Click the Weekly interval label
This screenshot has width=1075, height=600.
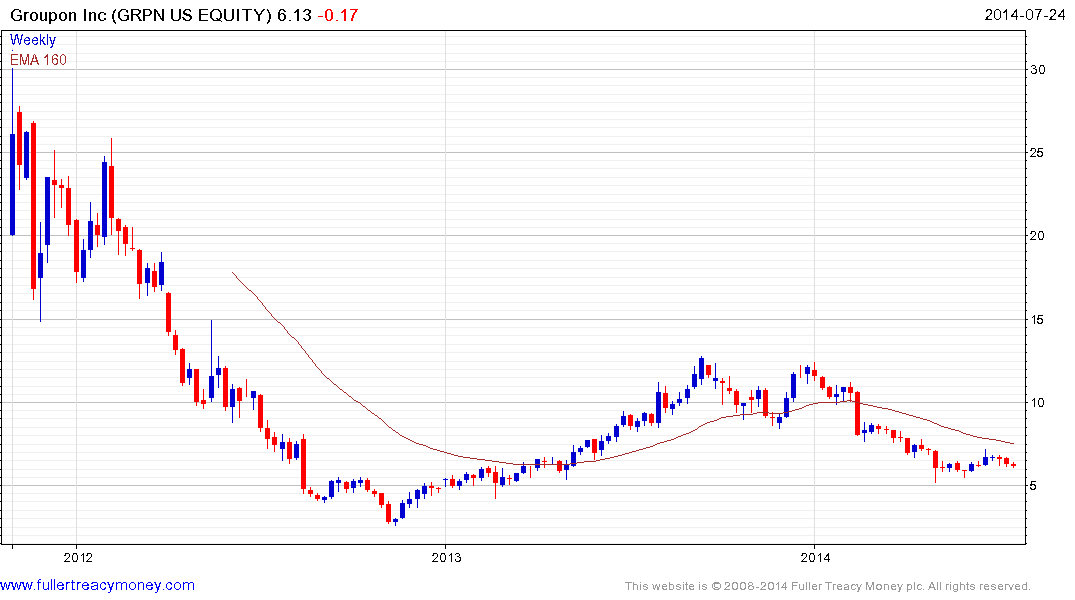[x=33, y=40]
